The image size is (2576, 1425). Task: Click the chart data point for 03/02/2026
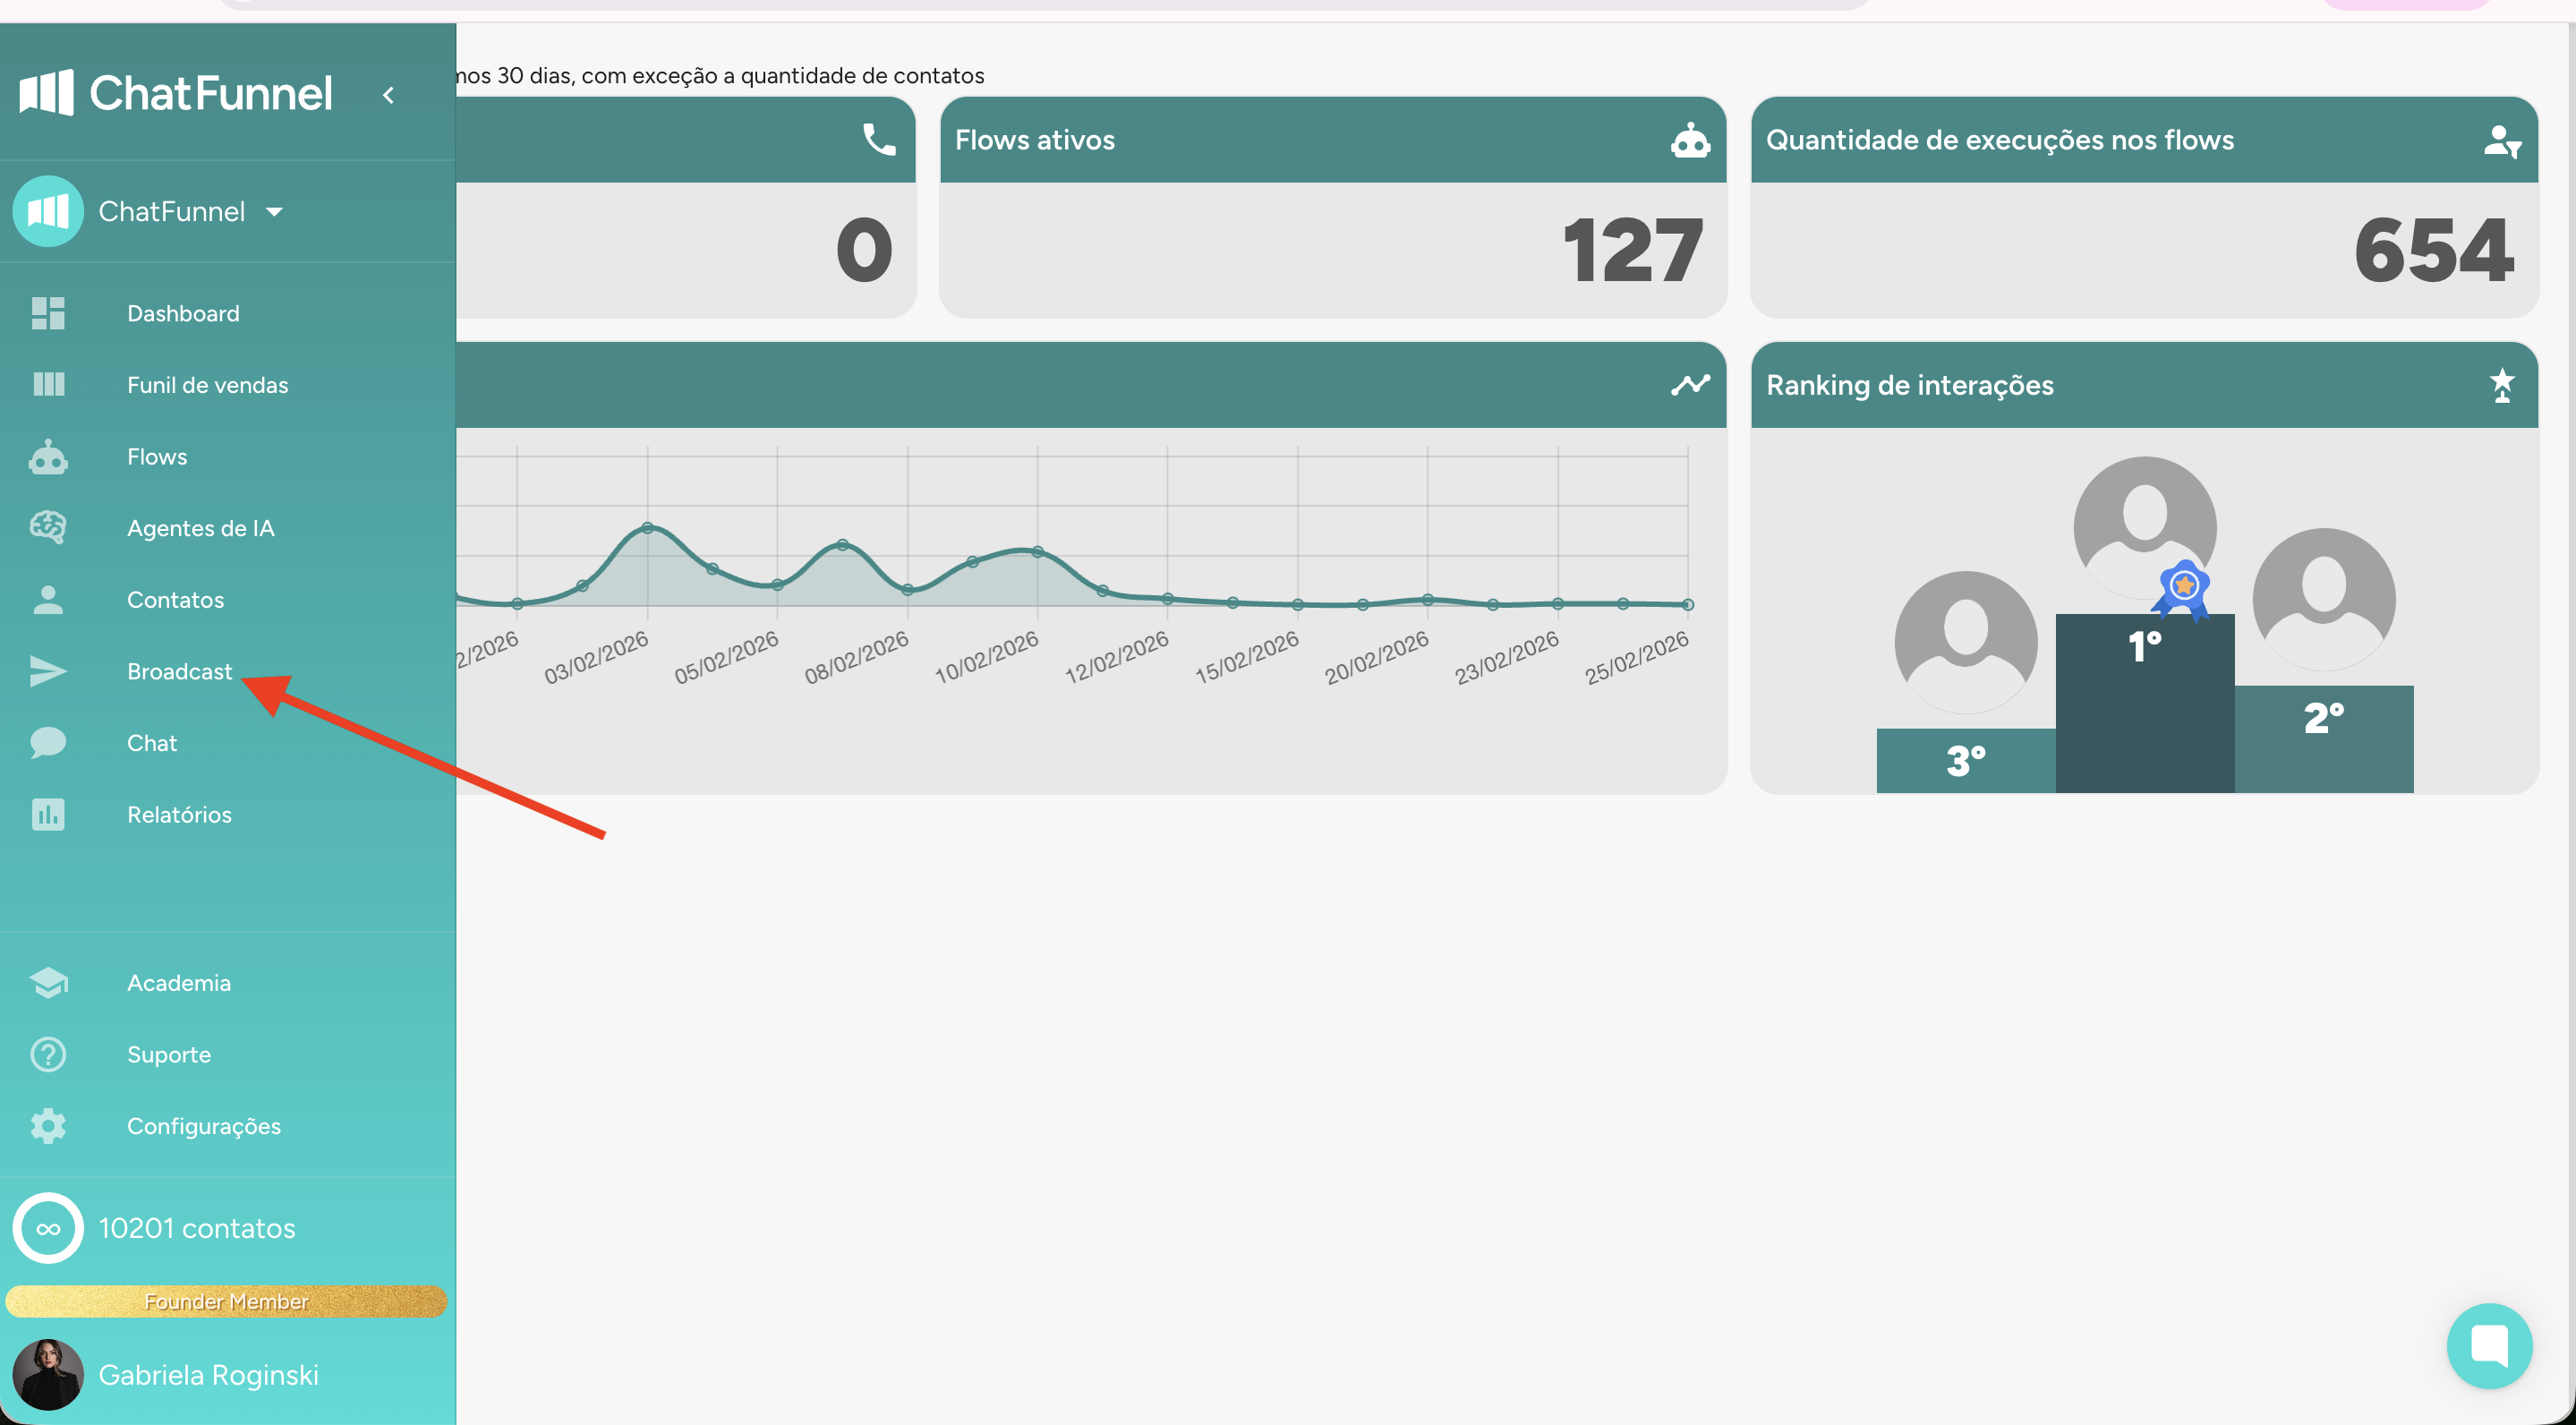pyautogui.click(x=647, y=527)
